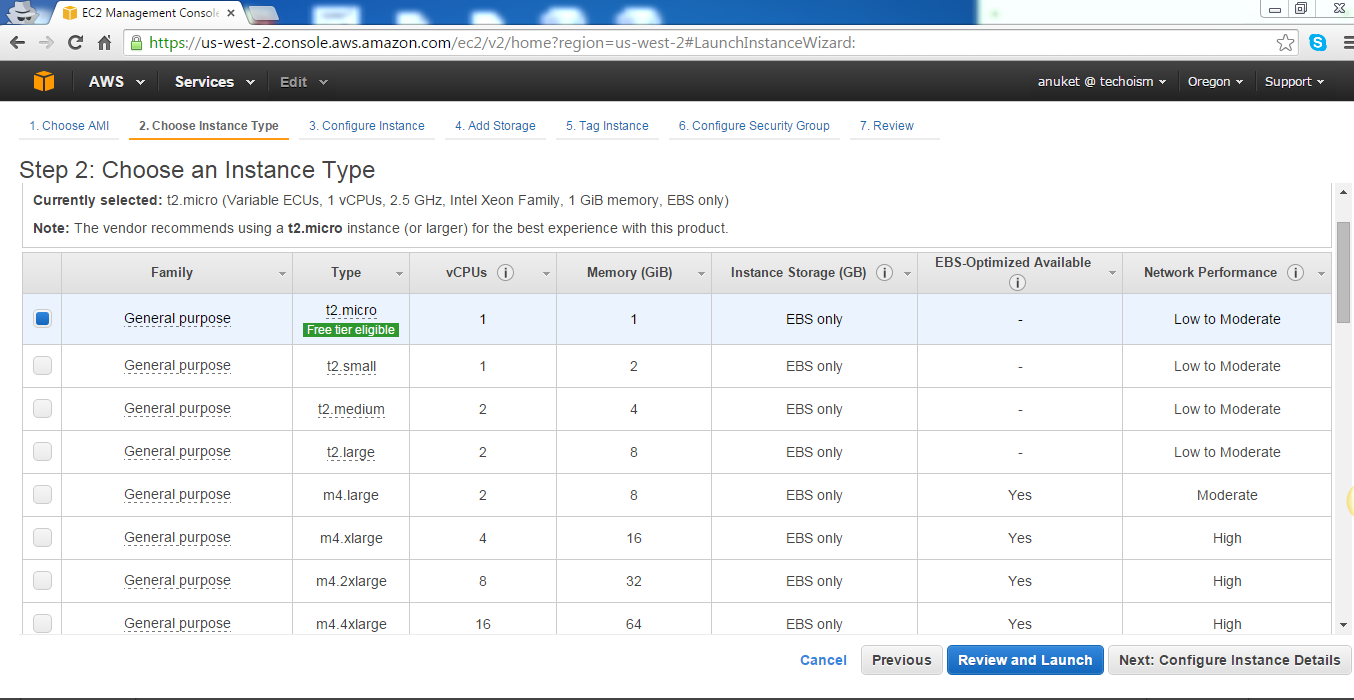Viewport: 1354px width, 700px height.
Task: Click the Cancel link
Action: (x=823, y=660)
